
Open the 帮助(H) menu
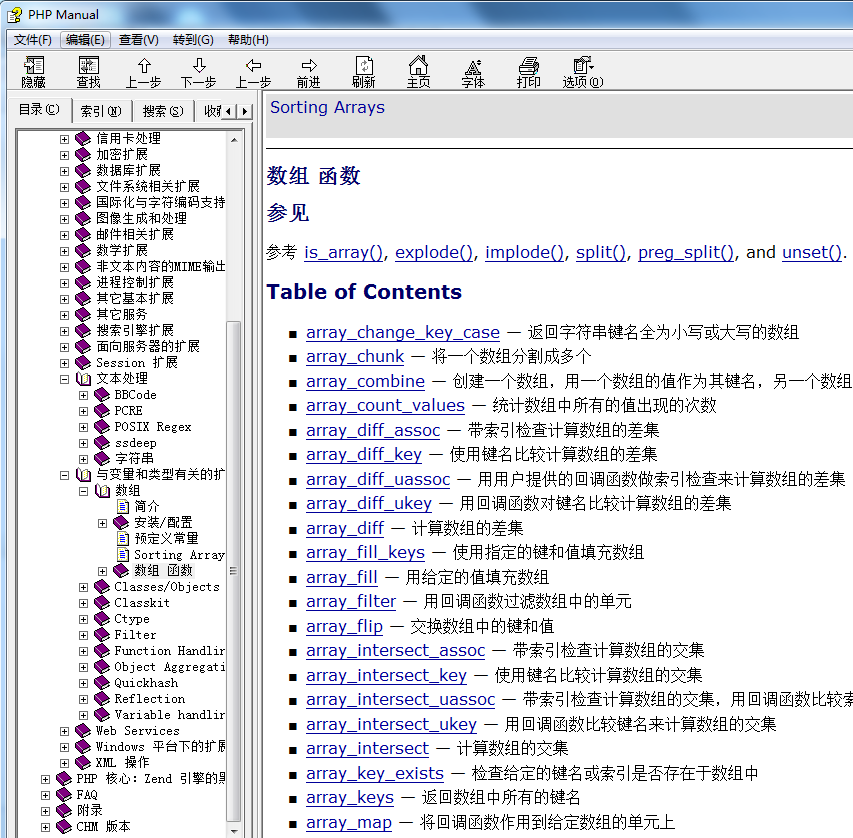tap(248, 40)
